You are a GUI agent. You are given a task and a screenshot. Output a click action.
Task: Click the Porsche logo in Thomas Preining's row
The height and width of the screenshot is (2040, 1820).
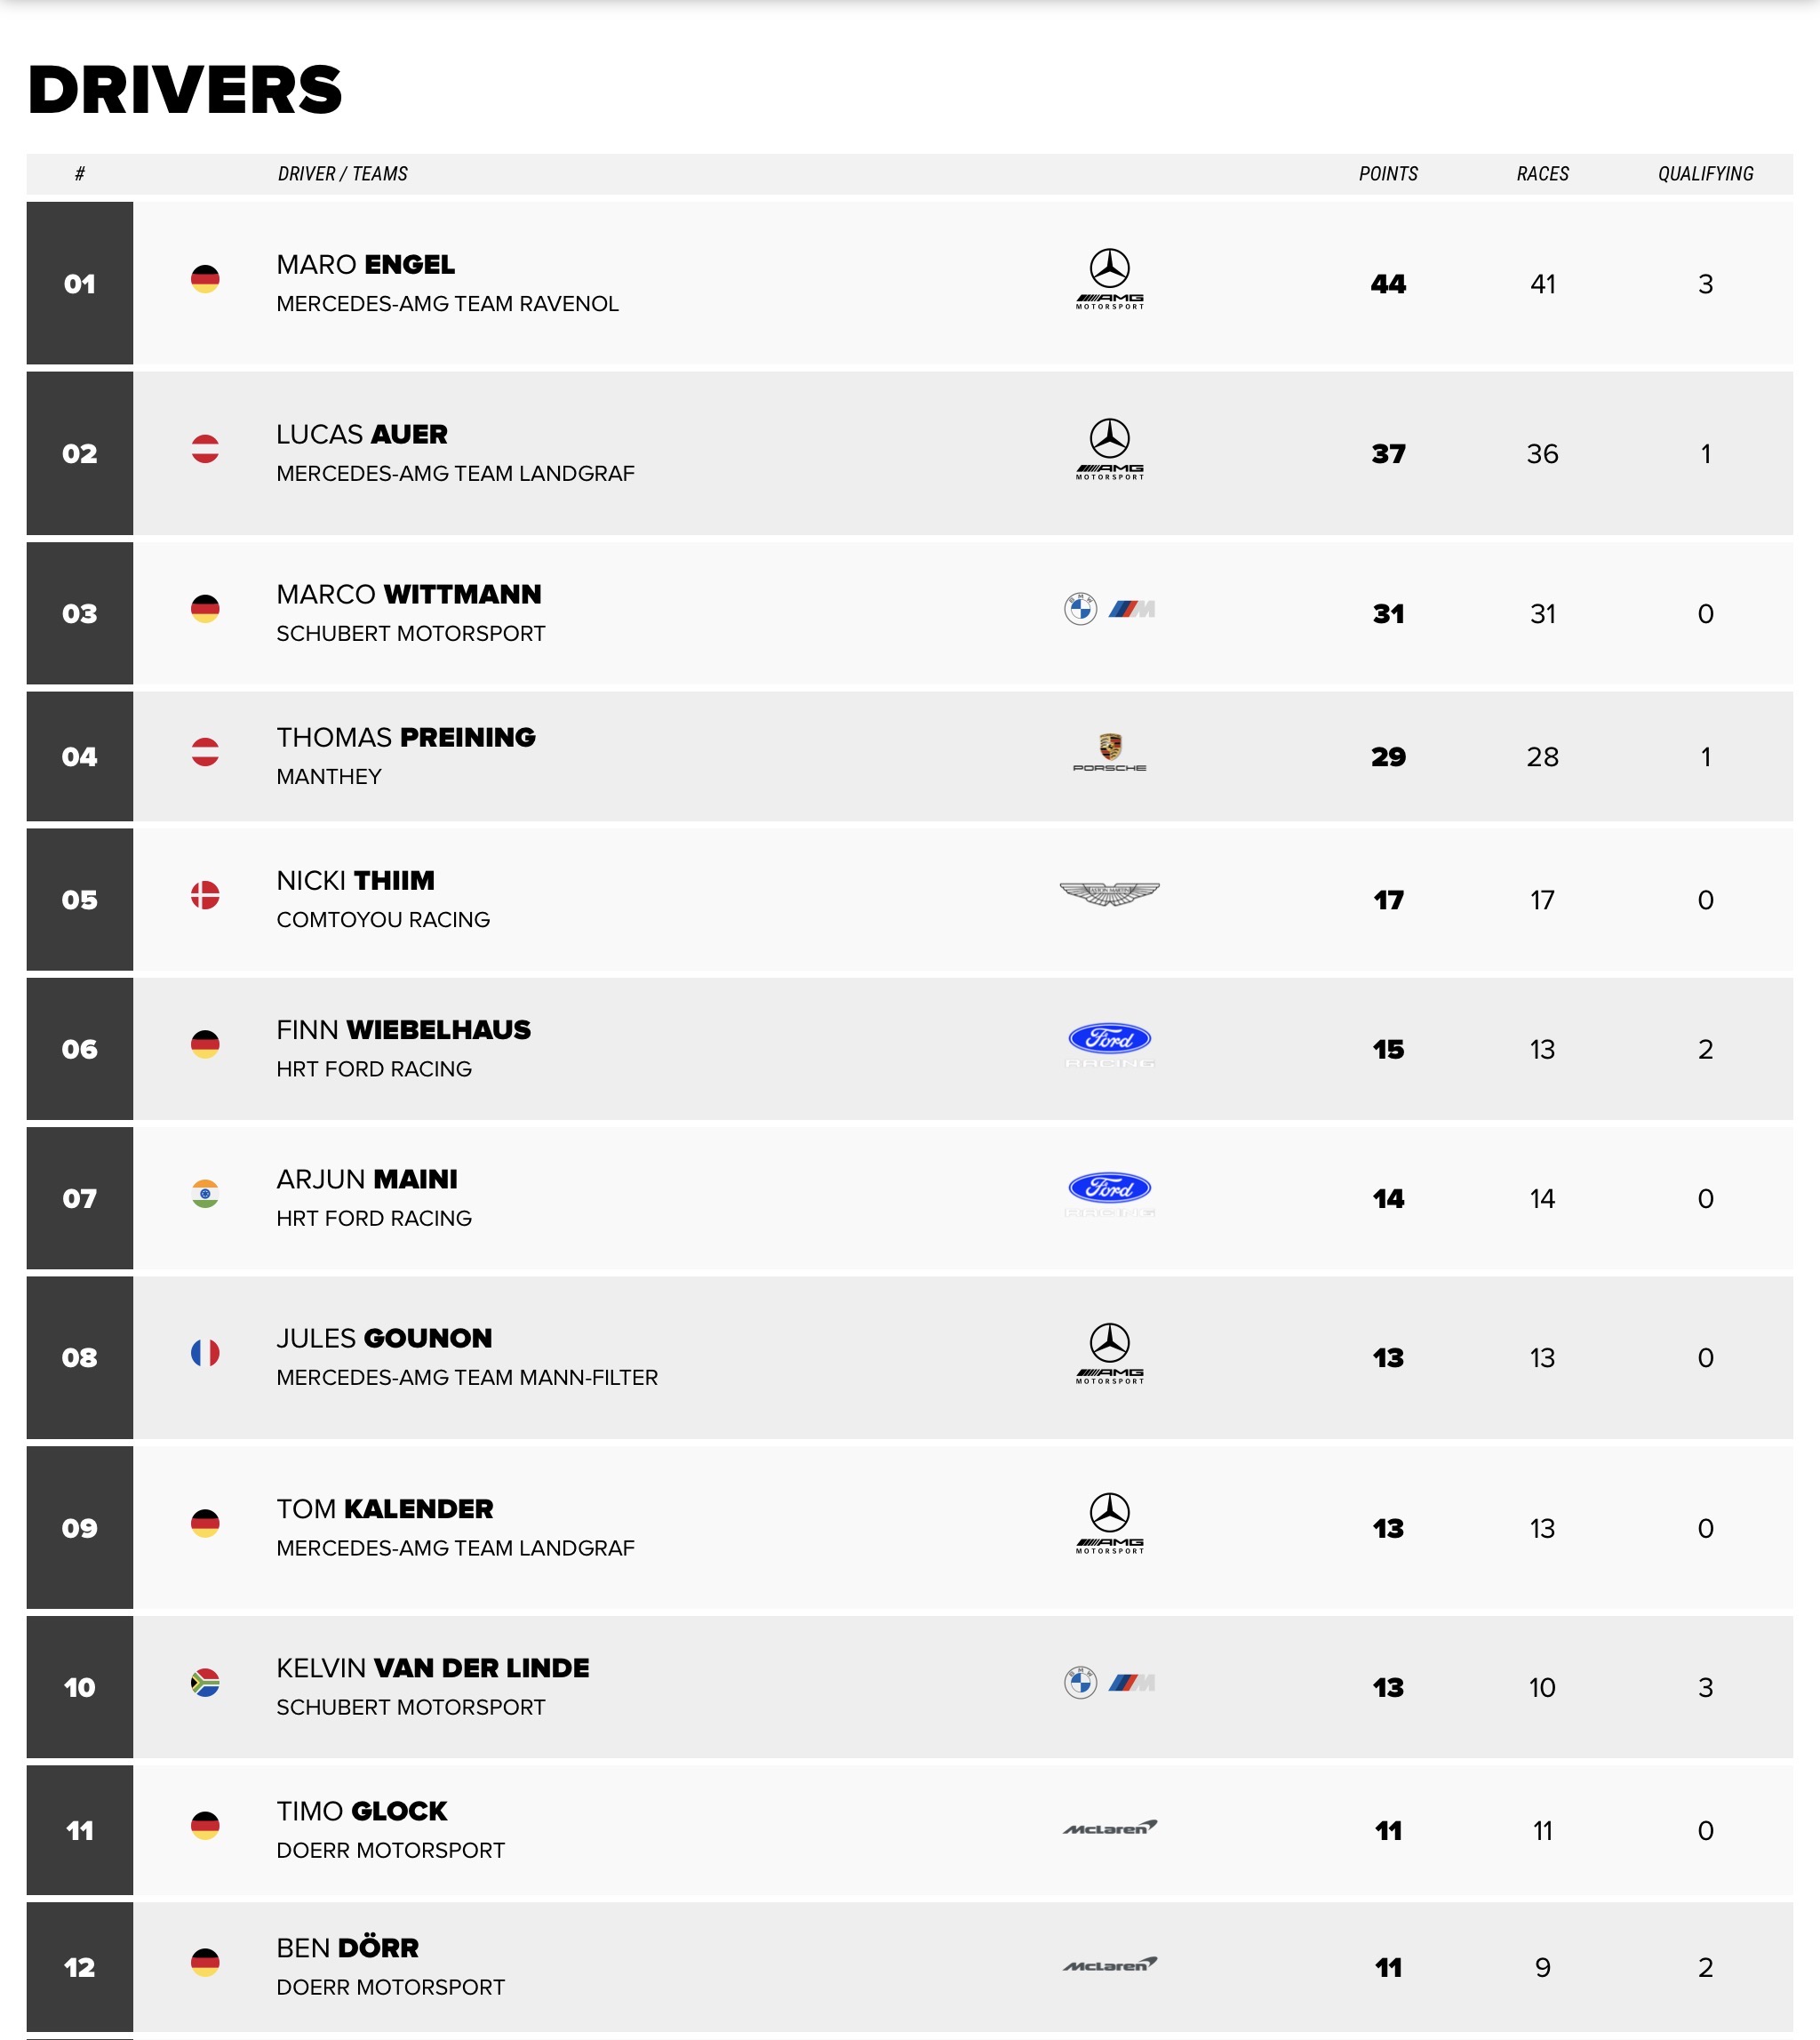(x=1109, y=752)
